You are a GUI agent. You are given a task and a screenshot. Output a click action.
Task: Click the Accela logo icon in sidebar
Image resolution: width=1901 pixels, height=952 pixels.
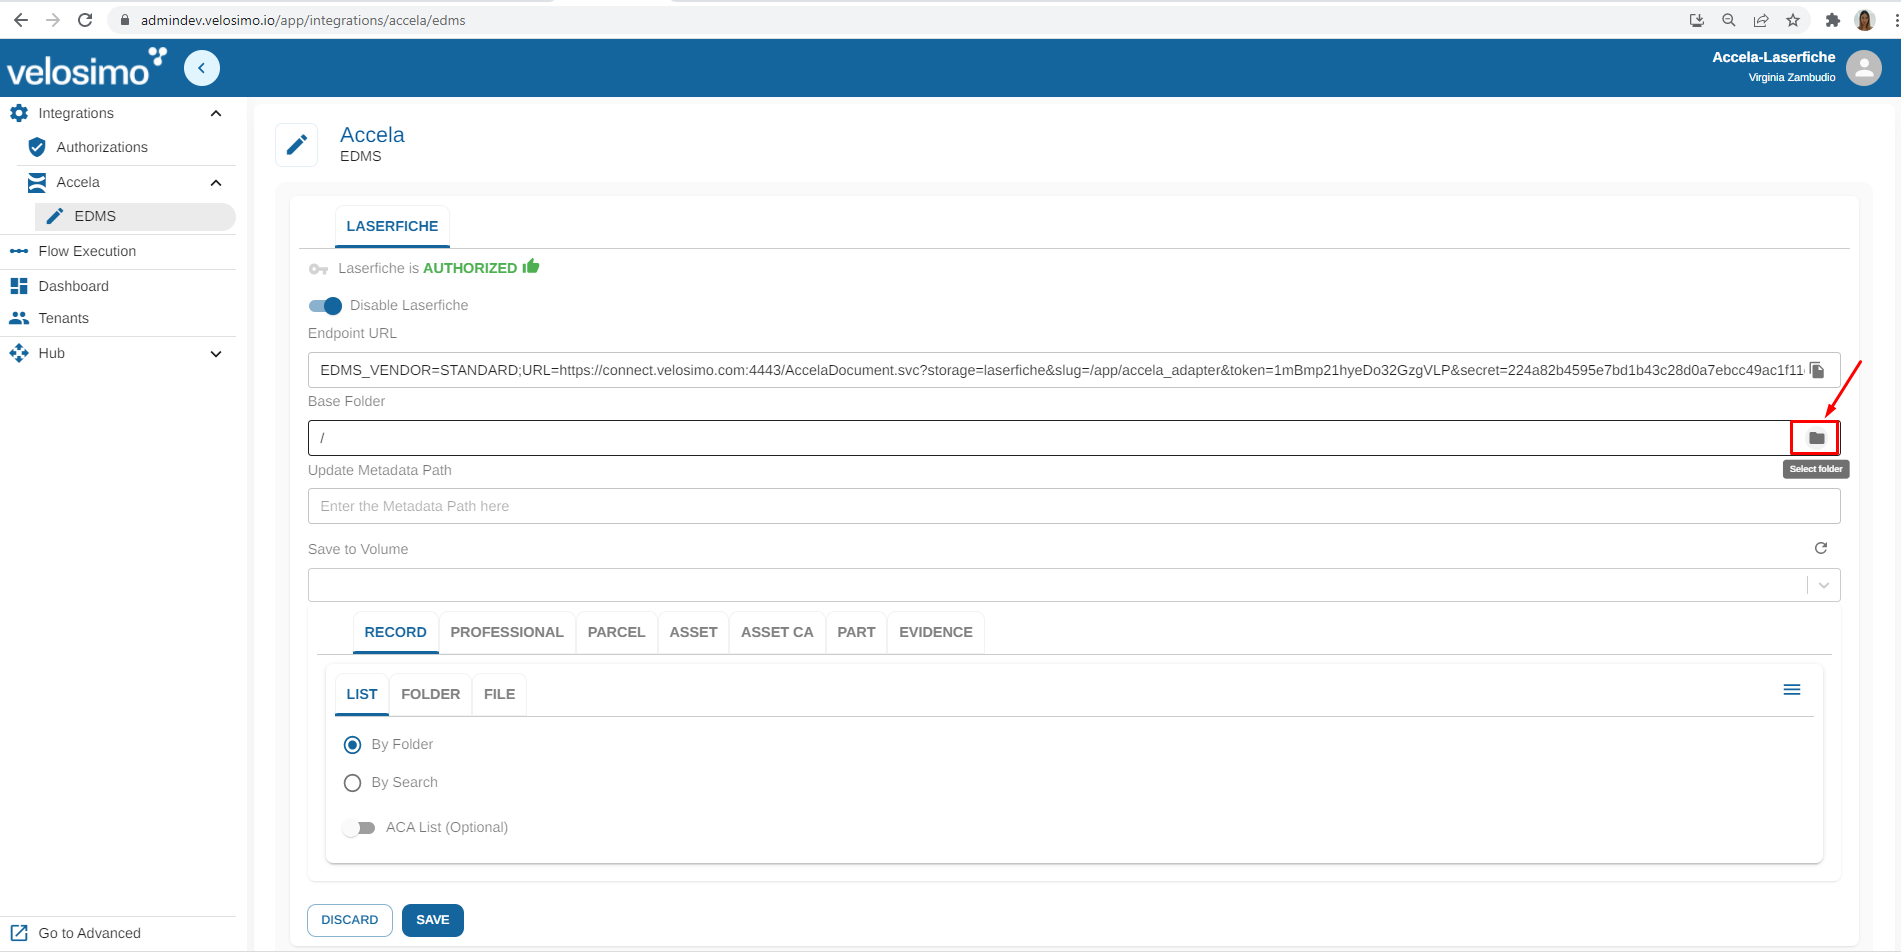click(x=37, y=182)
